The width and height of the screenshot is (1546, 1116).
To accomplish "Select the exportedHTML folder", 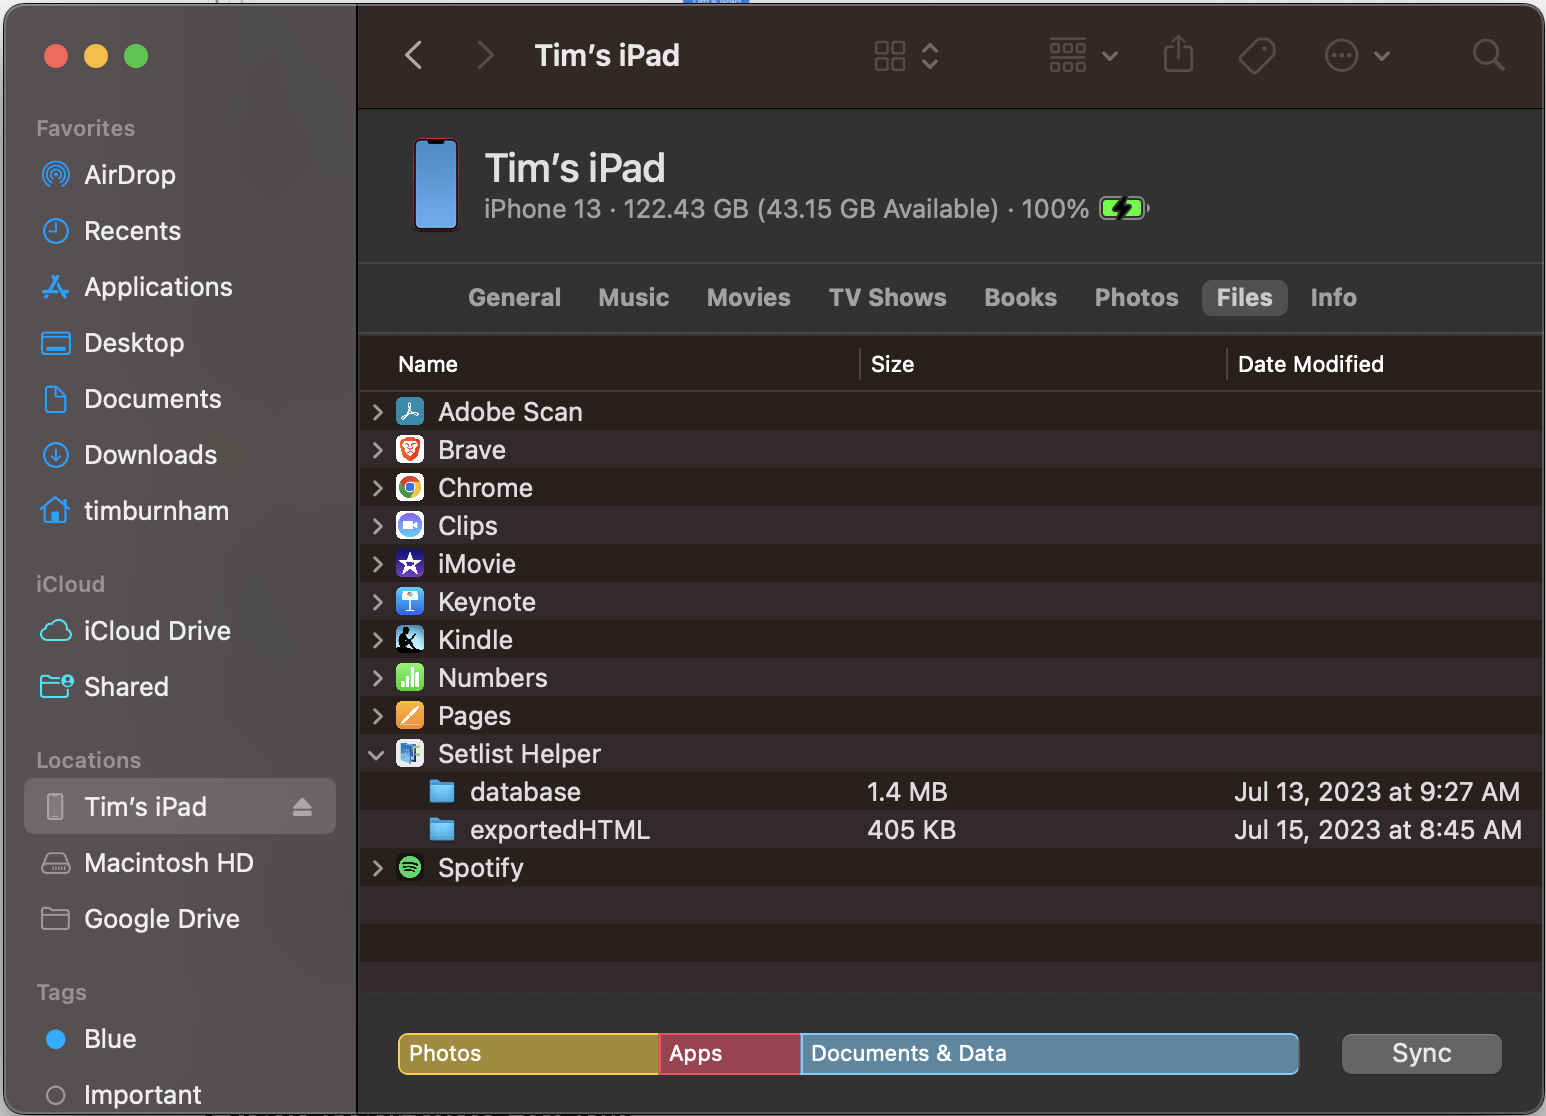I will pos(560,829).
